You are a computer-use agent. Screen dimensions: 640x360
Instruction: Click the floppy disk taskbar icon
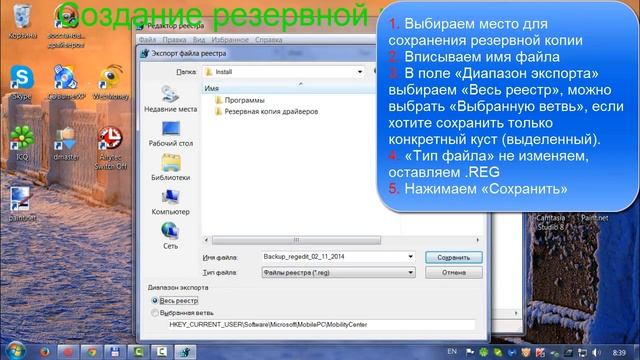pos(115,351)
